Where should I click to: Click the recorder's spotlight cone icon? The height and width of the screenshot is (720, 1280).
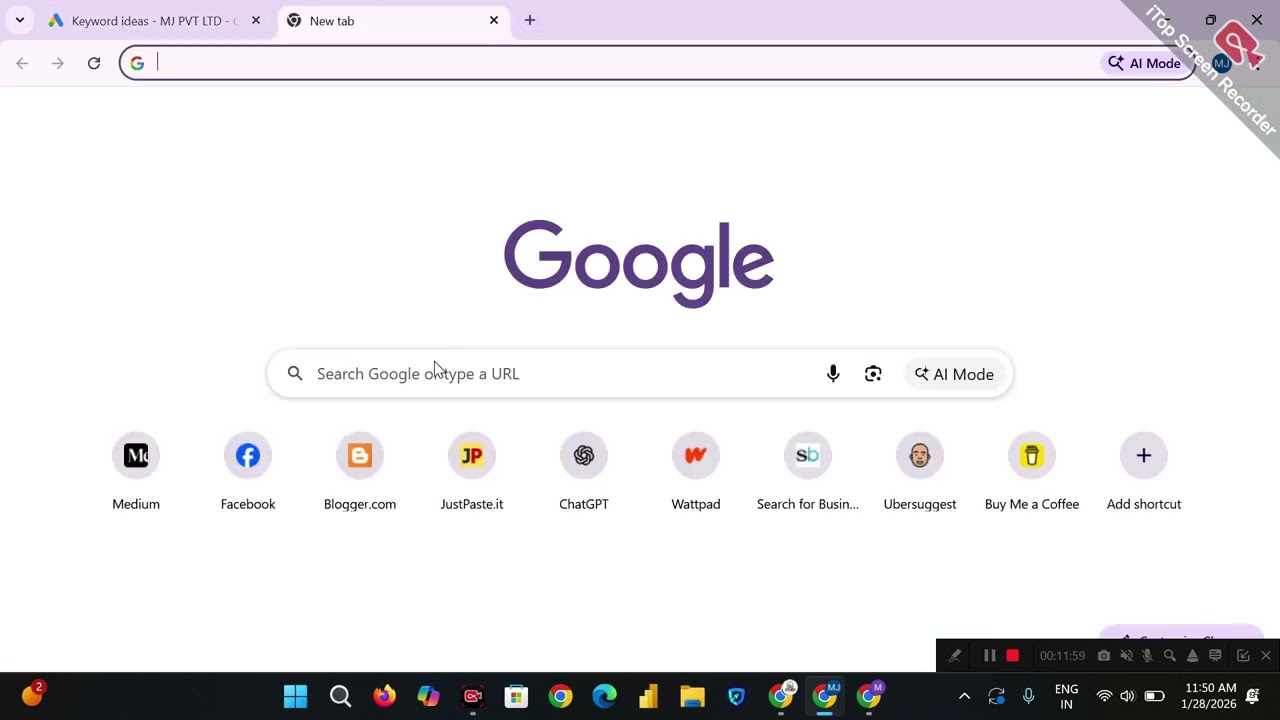pos(1192,656)
